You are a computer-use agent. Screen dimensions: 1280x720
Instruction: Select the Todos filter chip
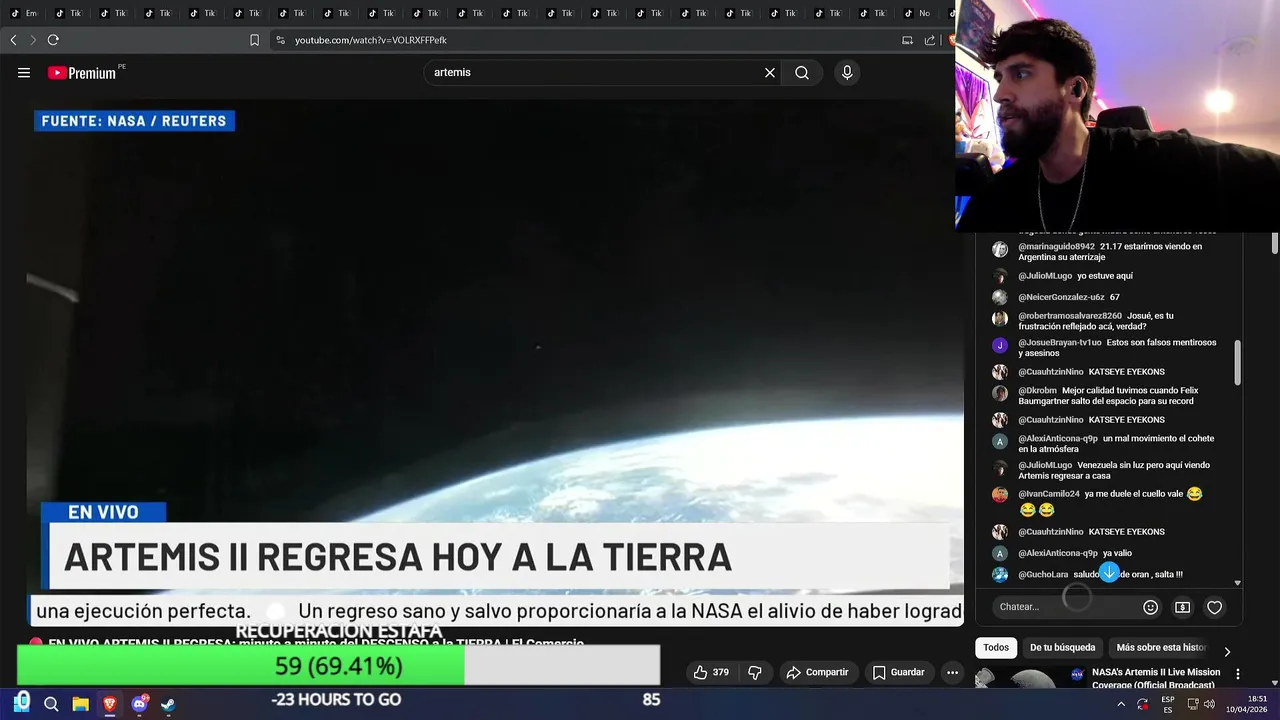(x=996, y=647)
